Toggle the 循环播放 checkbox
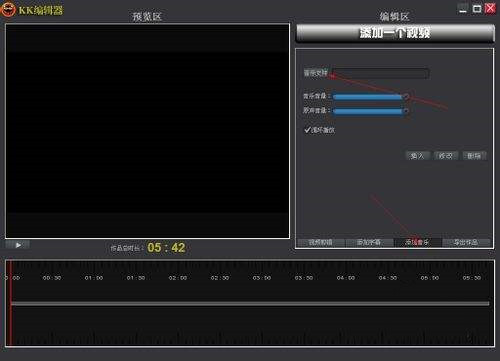This screenshot has width=500, height=361. coord(307,130)
